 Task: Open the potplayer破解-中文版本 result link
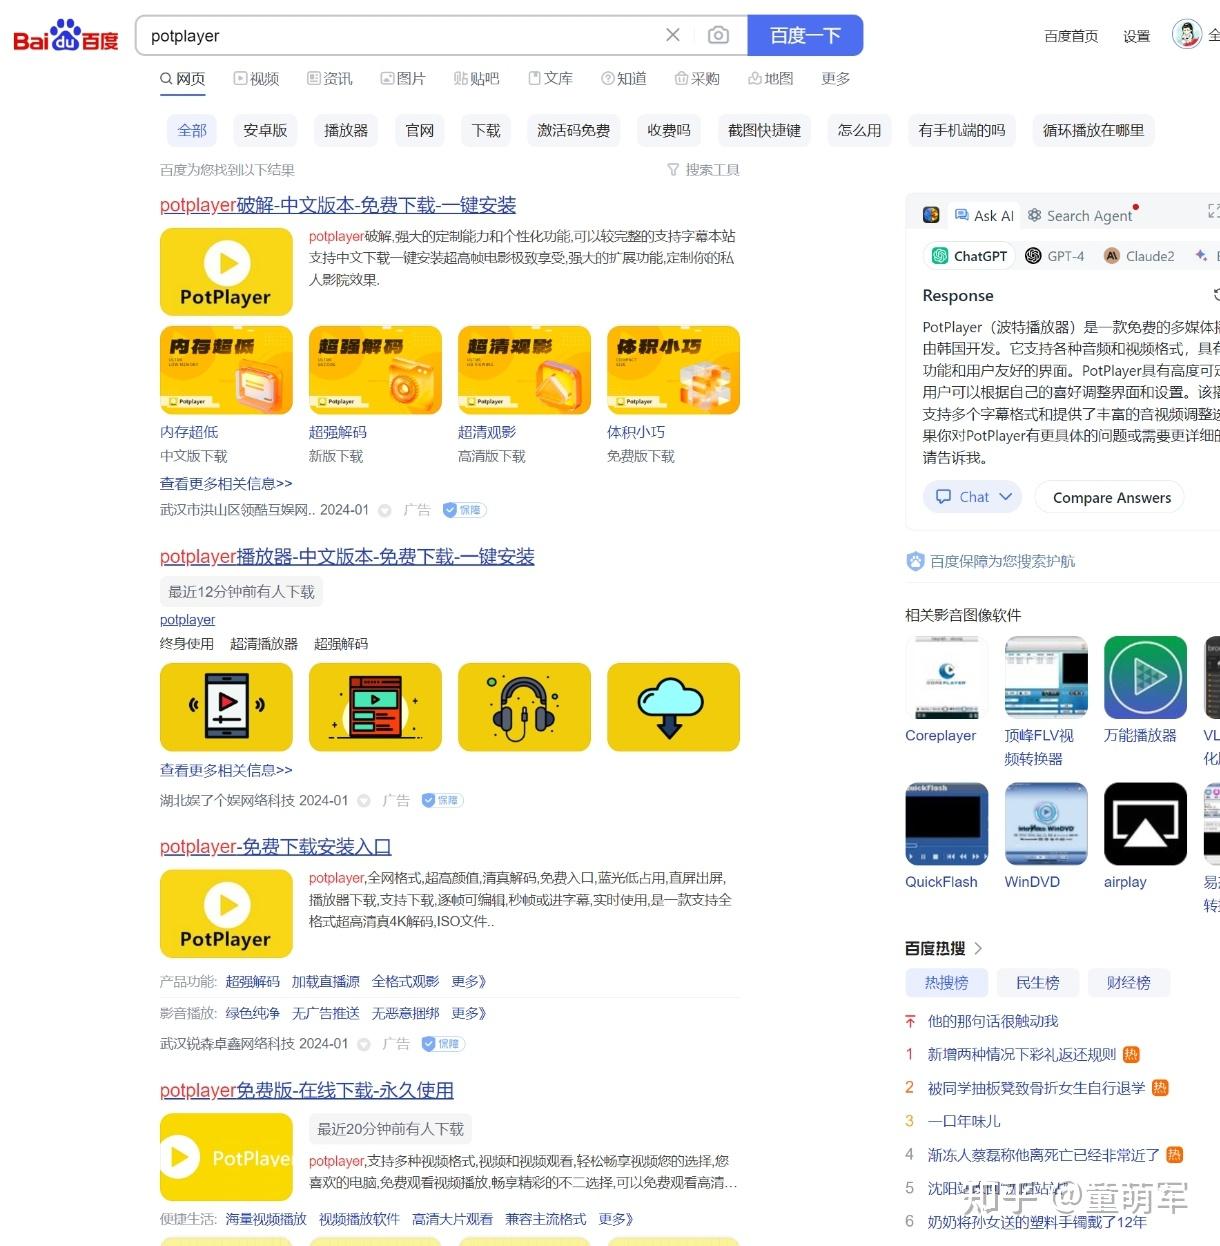pos(338,205)
